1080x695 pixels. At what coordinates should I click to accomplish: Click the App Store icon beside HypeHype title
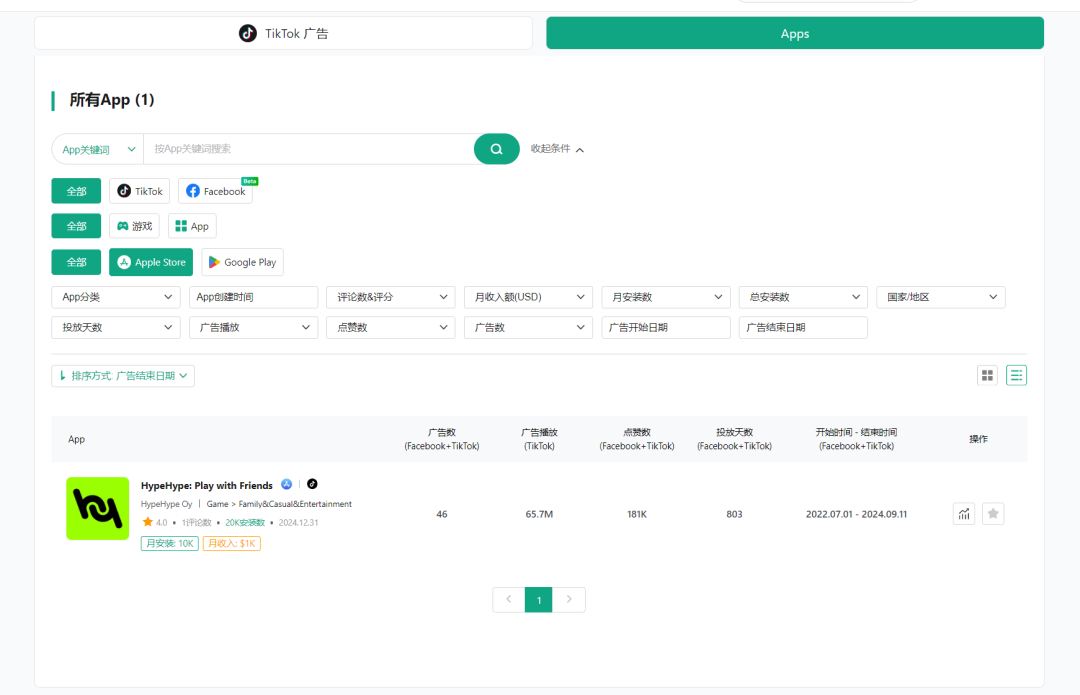pyautogui.click(x=287, y=484)
